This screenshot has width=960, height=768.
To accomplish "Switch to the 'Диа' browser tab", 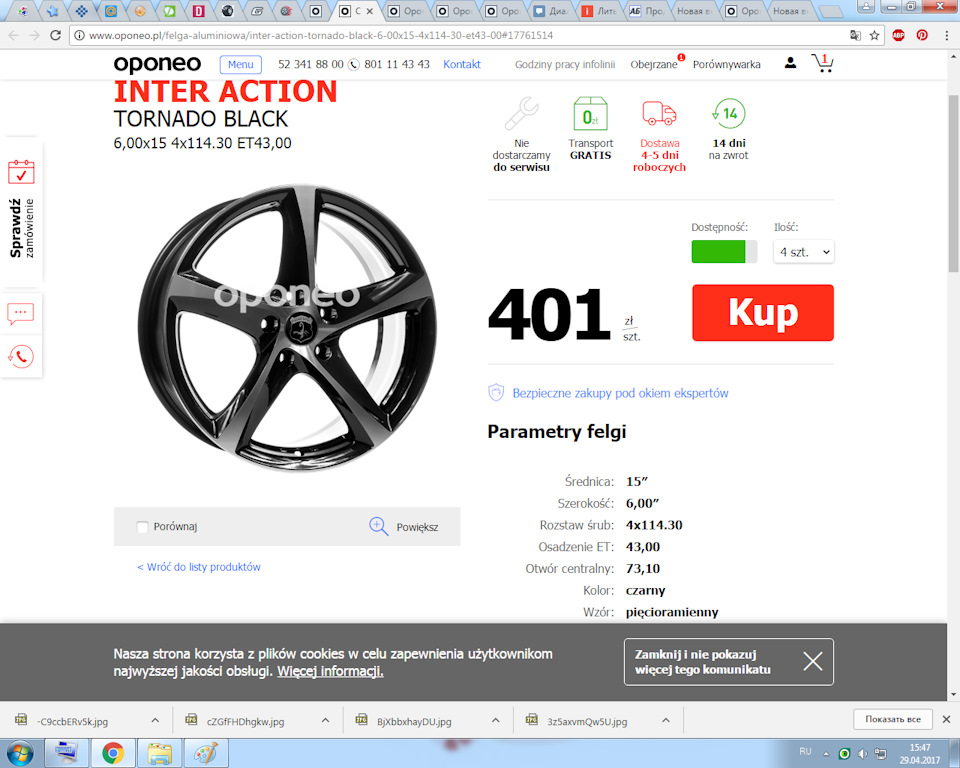I will point(551,11).
